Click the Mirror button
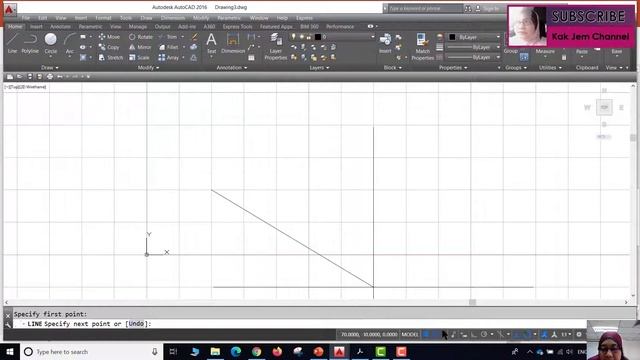Image resolution: width=640 pixels, height=360 pixels. tap(140, 47)
